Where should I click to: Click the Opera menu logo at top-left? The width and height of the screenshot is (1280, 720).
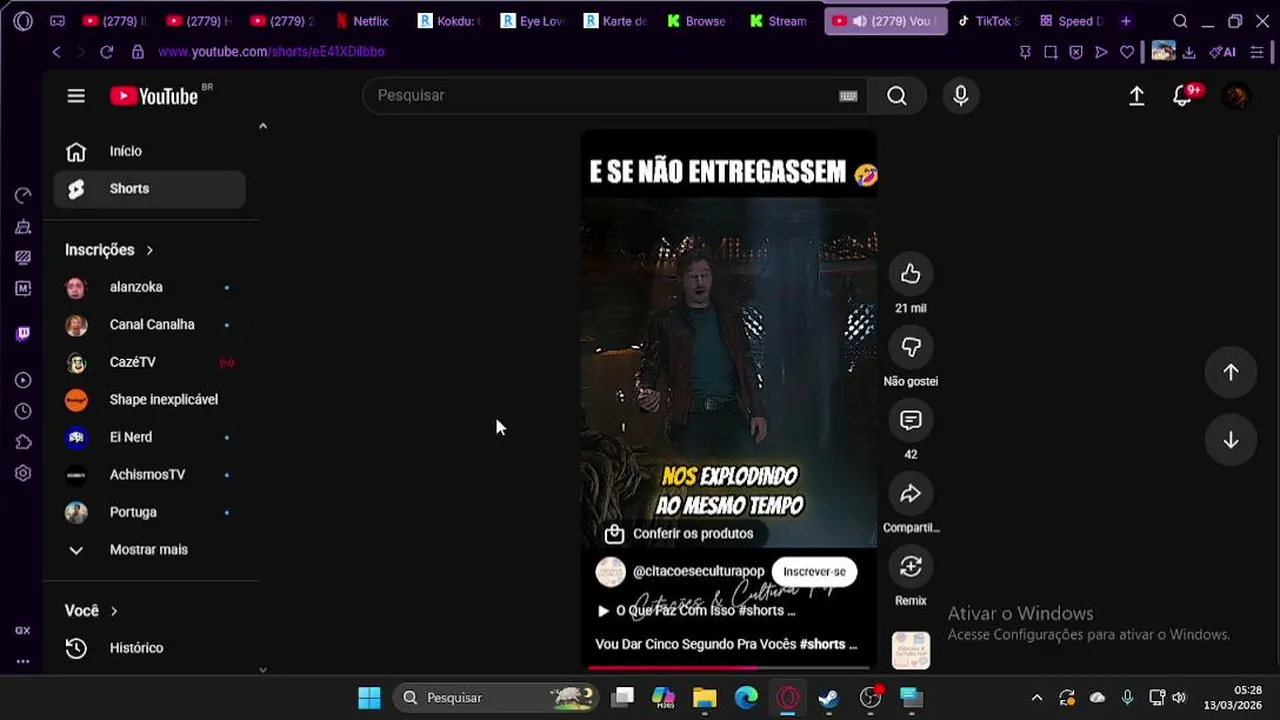click(23, 21)
